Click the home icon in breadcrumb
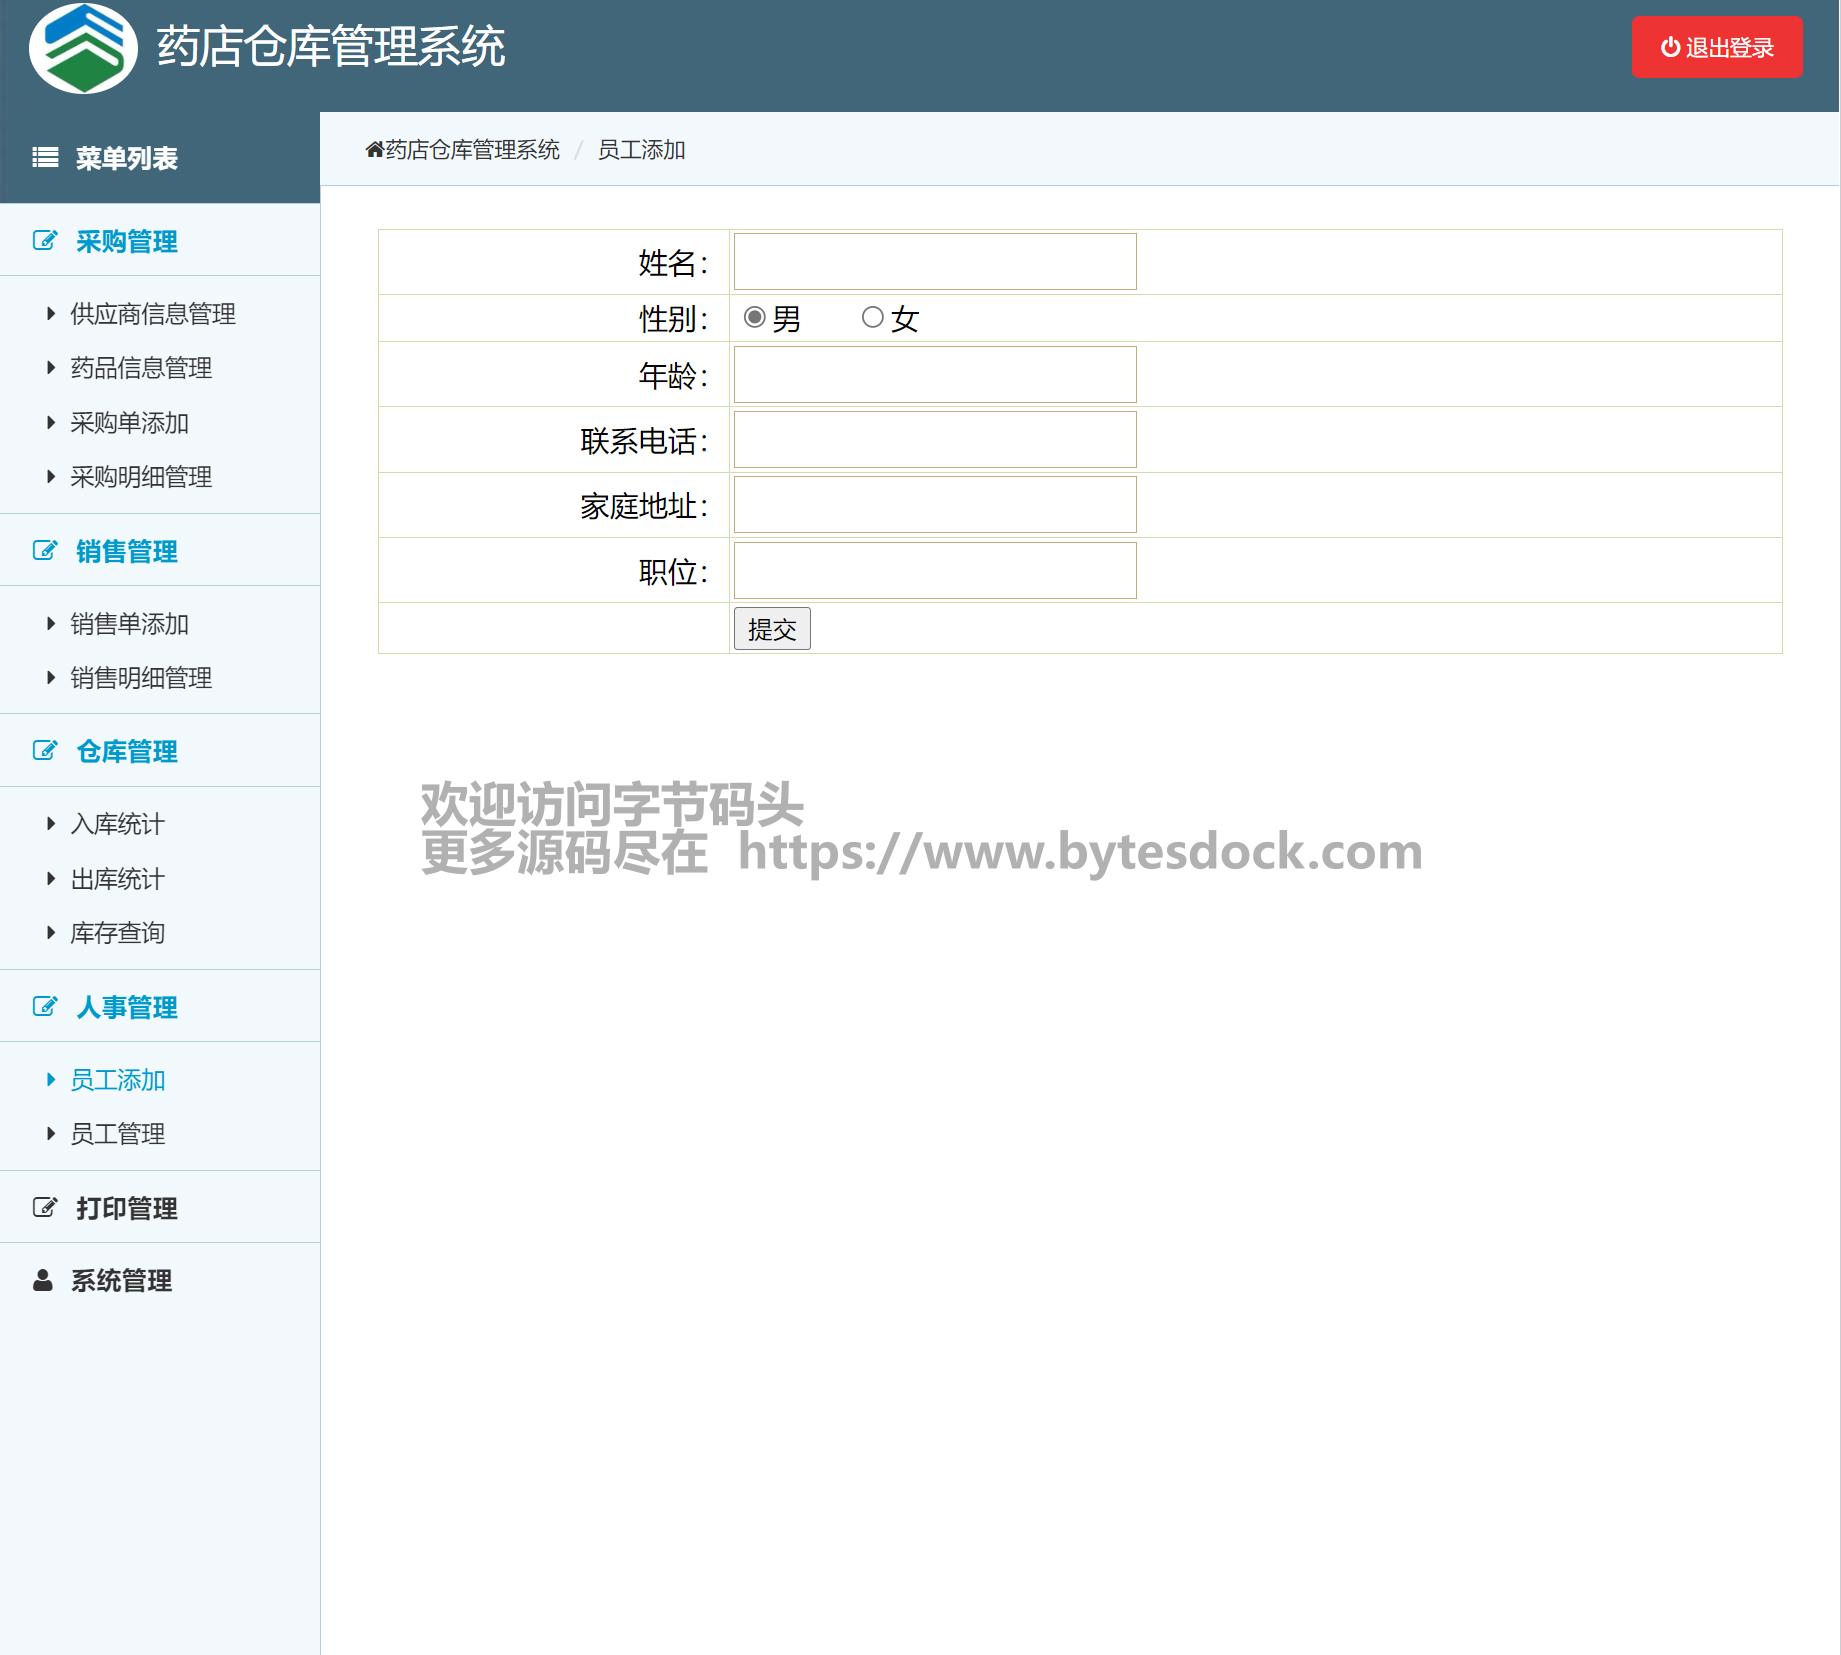1841x1655 pixels. tap(374, 150)
